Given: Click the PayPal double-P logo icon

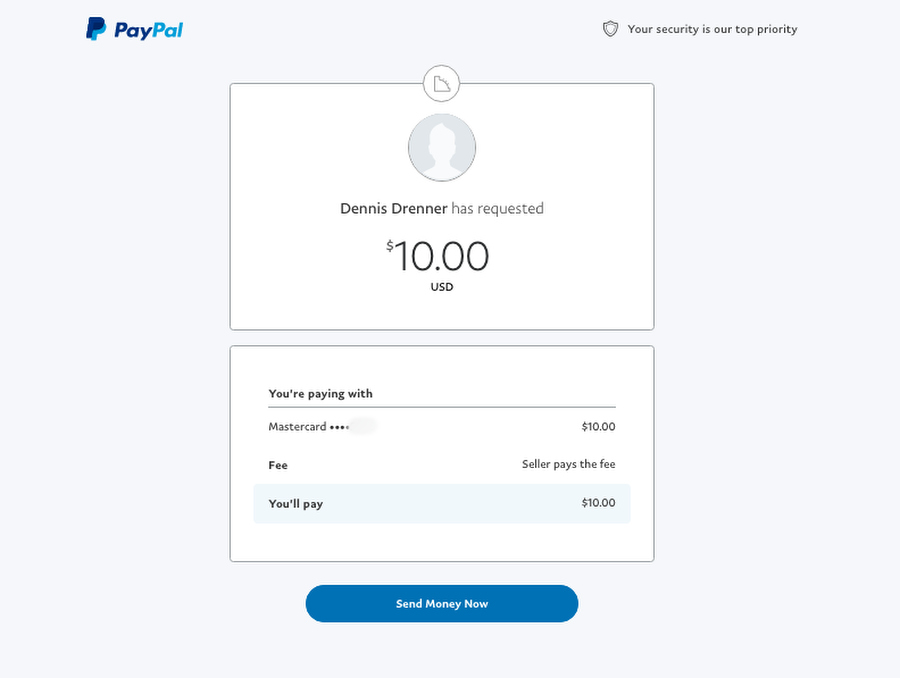Looking at the screenshot, I should click(96, 29).
